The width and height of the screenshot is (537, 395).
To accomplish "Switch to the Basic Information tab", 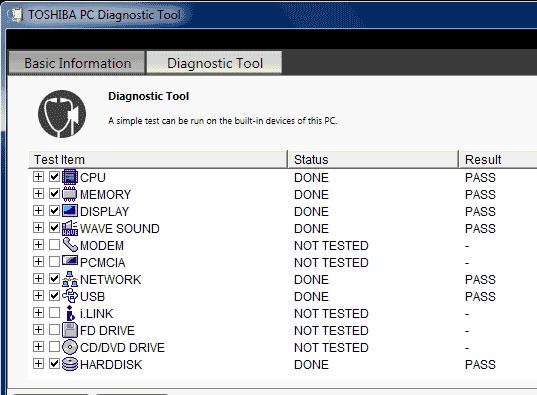I will (77, 63).
